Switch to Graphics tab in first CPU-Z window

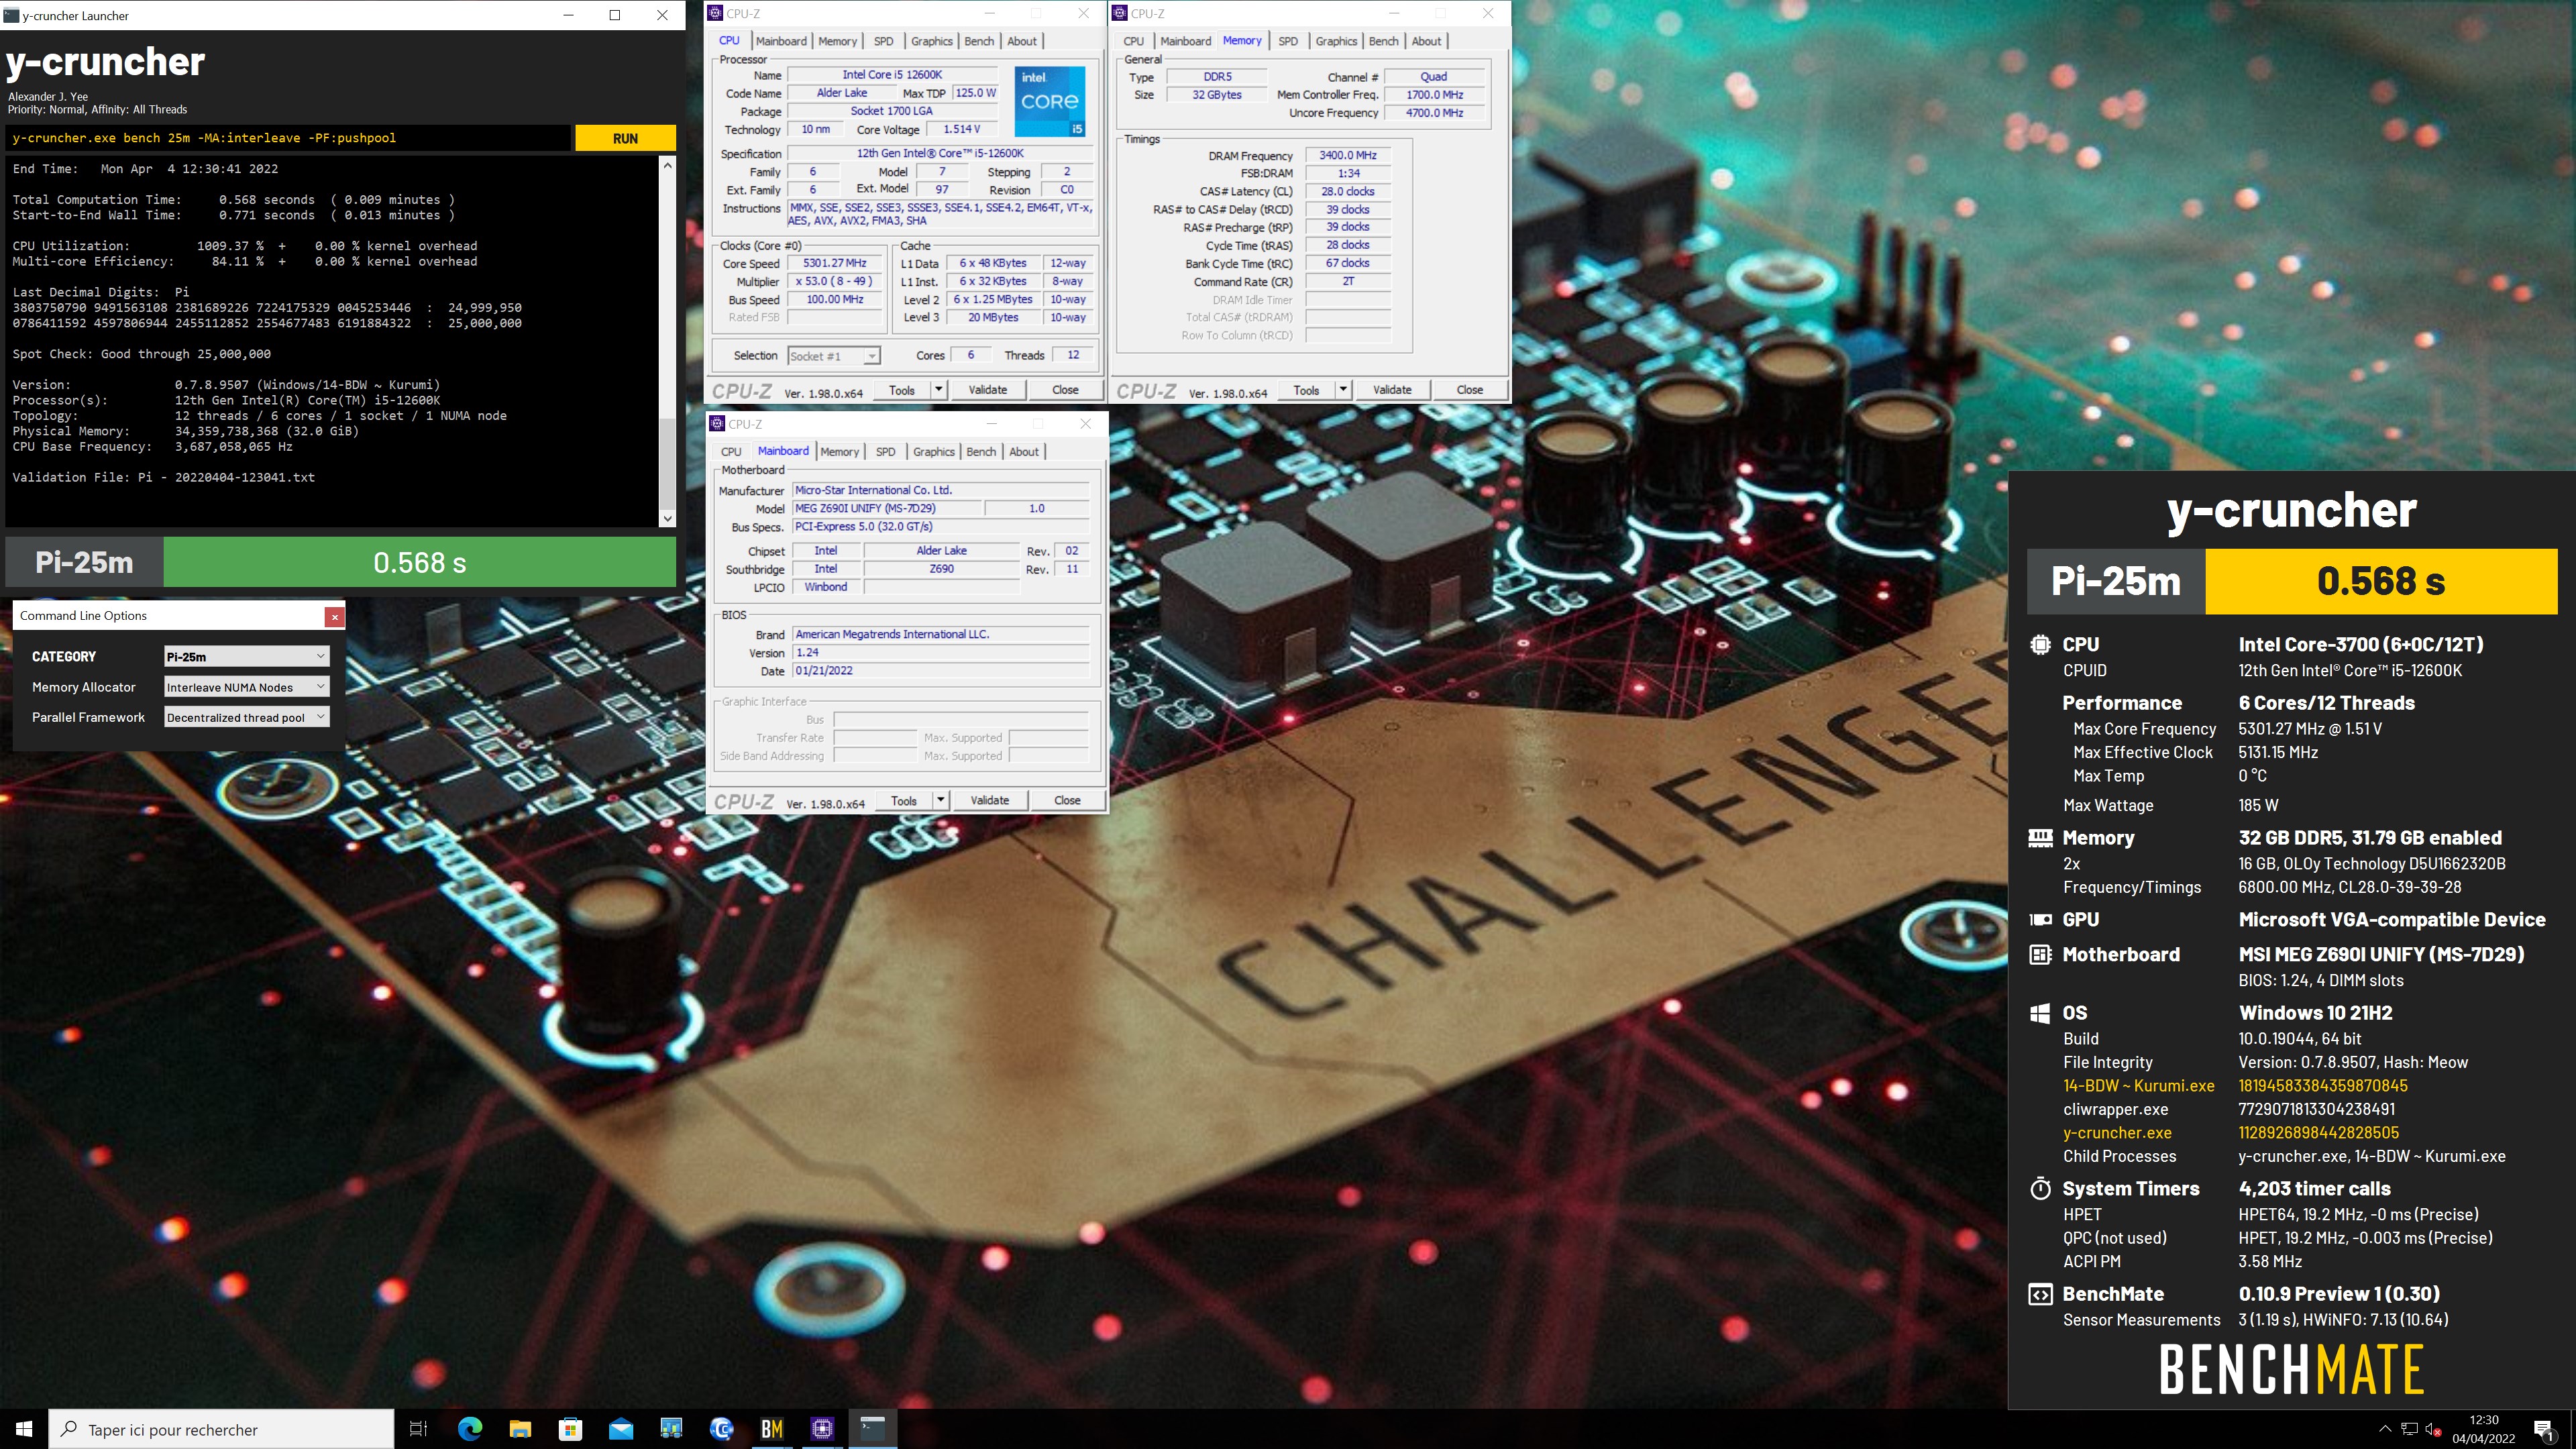coord(932,41)
